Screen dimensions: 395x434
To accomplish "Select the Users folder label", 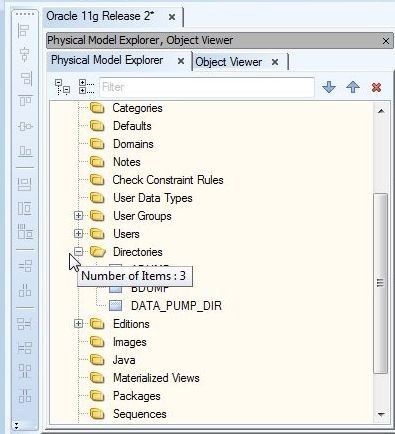I will (x=126, y=234).
